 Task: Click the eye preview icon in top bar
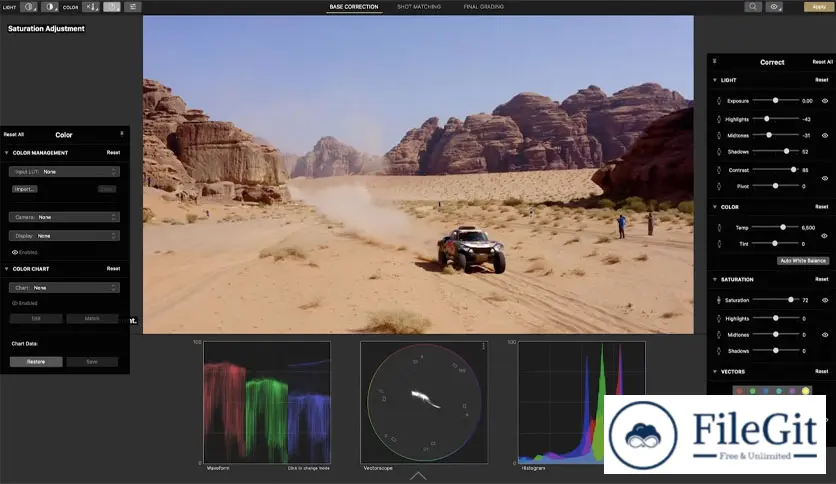tap(774, 7)
